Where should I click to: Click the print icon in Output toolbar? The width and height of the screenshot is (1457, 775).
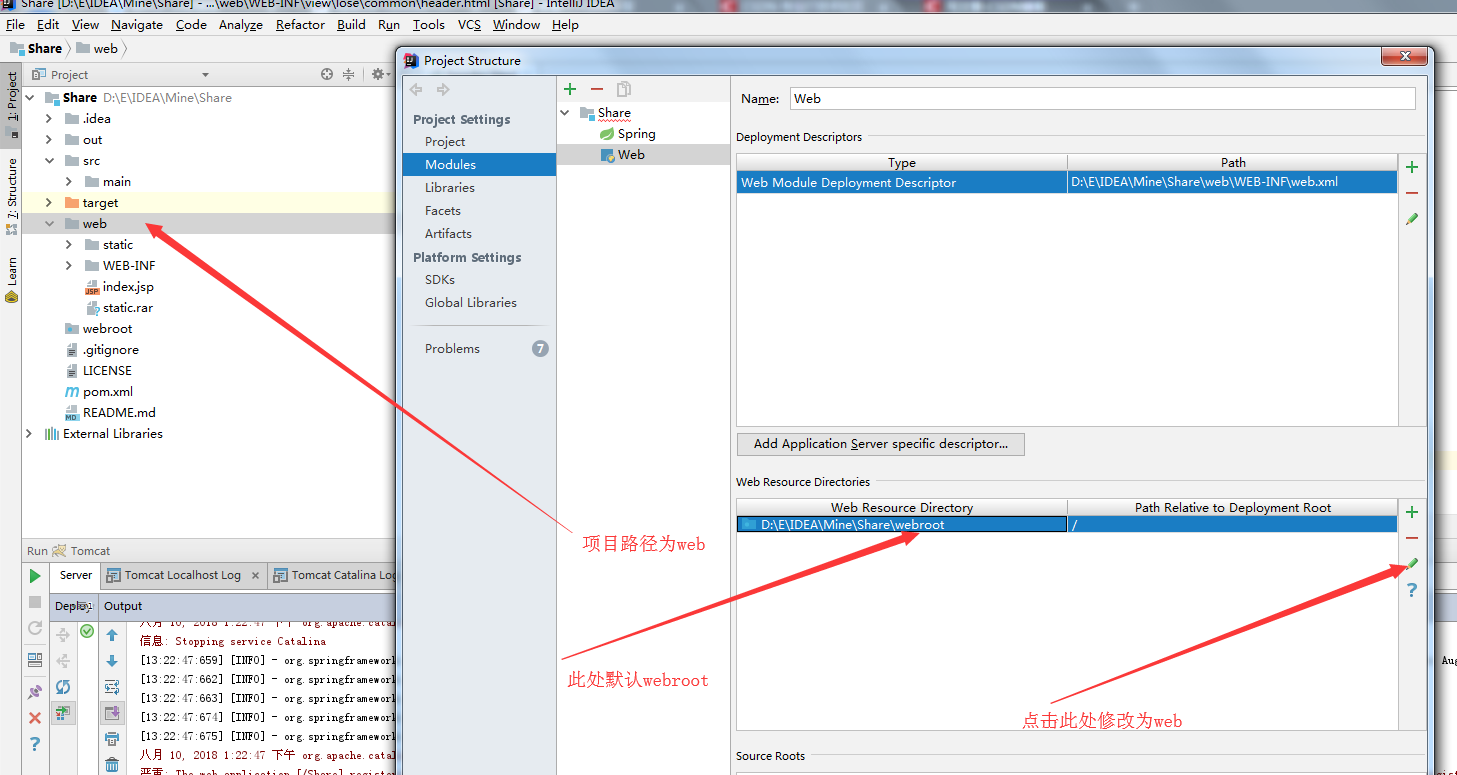tap(112, 739)
